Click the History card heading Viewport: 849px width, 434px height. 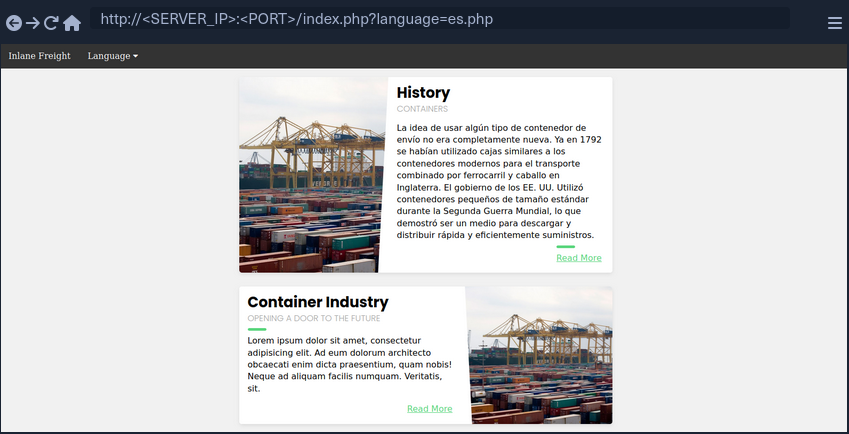423,93
